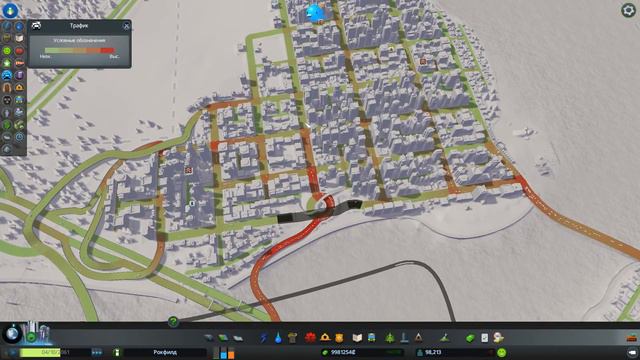This screenshot has height=360, width=640.
Task: Click the traffic density legend gradient
Action: click(80, 50)
